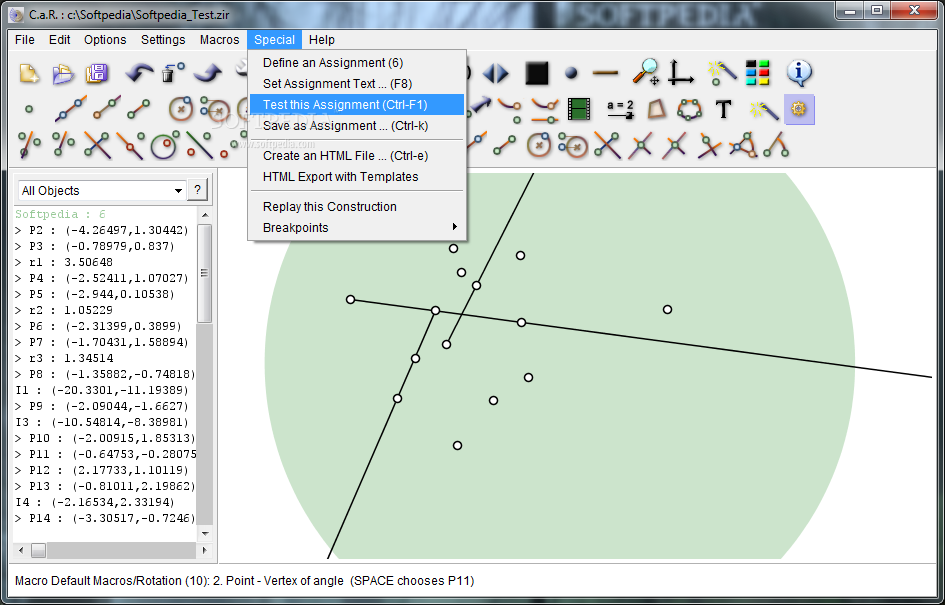Screen dimensions: 945x605
Task: Click the Save floppy disk icon
Action: (97, 74)
